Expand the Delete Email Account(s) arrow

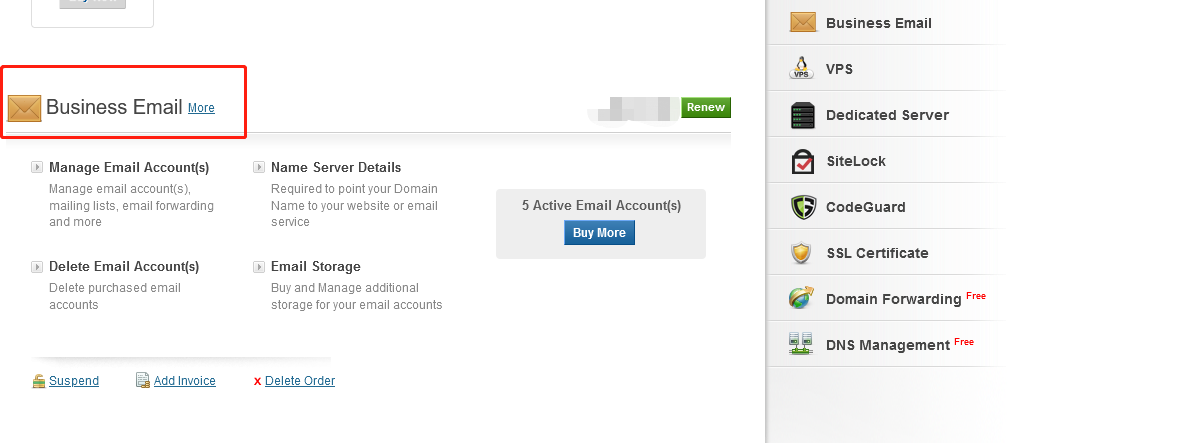click(37, 266)
